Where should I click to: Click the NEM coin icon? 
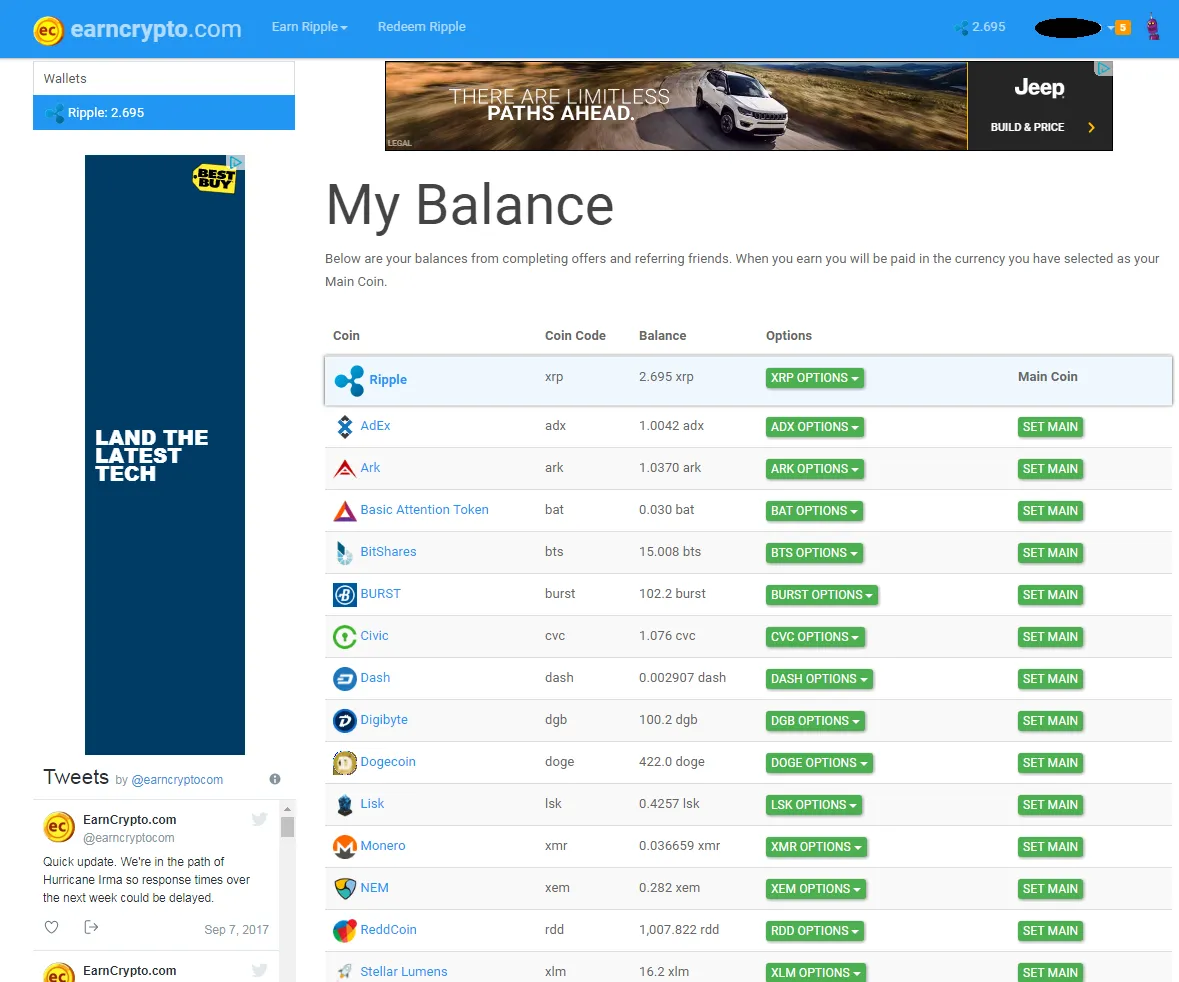coord(344,889)
